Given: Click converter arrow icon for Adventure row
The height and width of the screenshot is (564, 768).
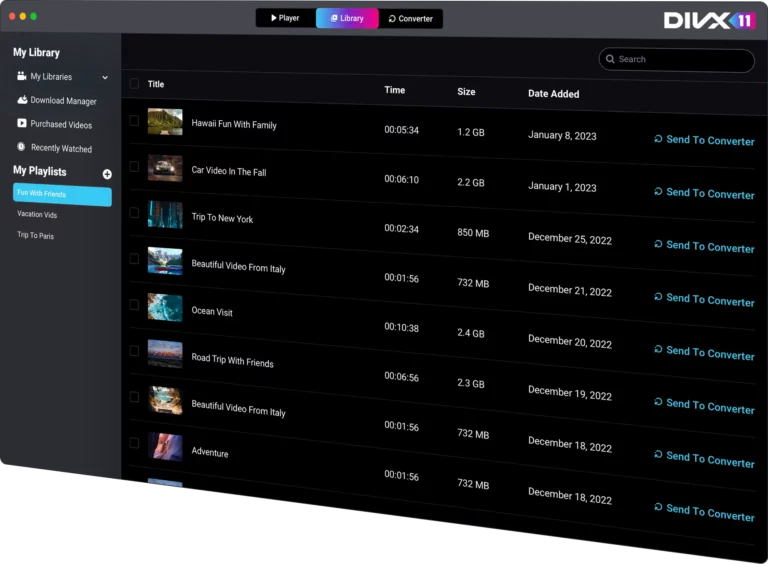Looking at the screenshot, I should click(658, 507).
